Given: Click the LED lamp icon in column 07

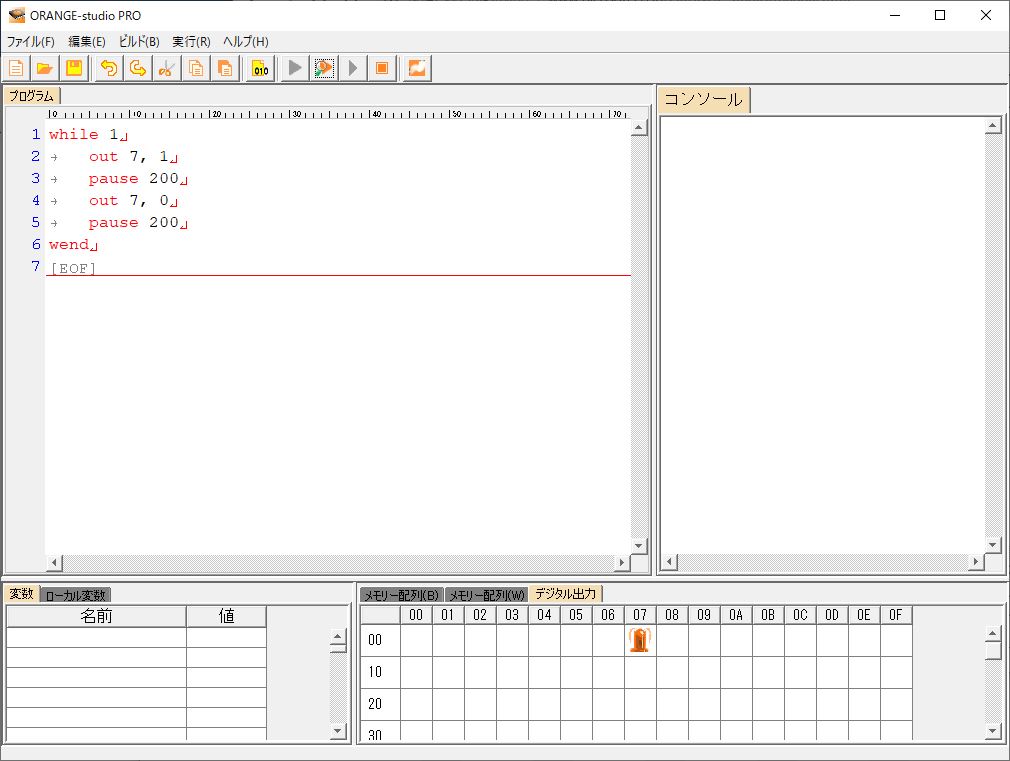Looking at the screenshot, I should 640,640.
